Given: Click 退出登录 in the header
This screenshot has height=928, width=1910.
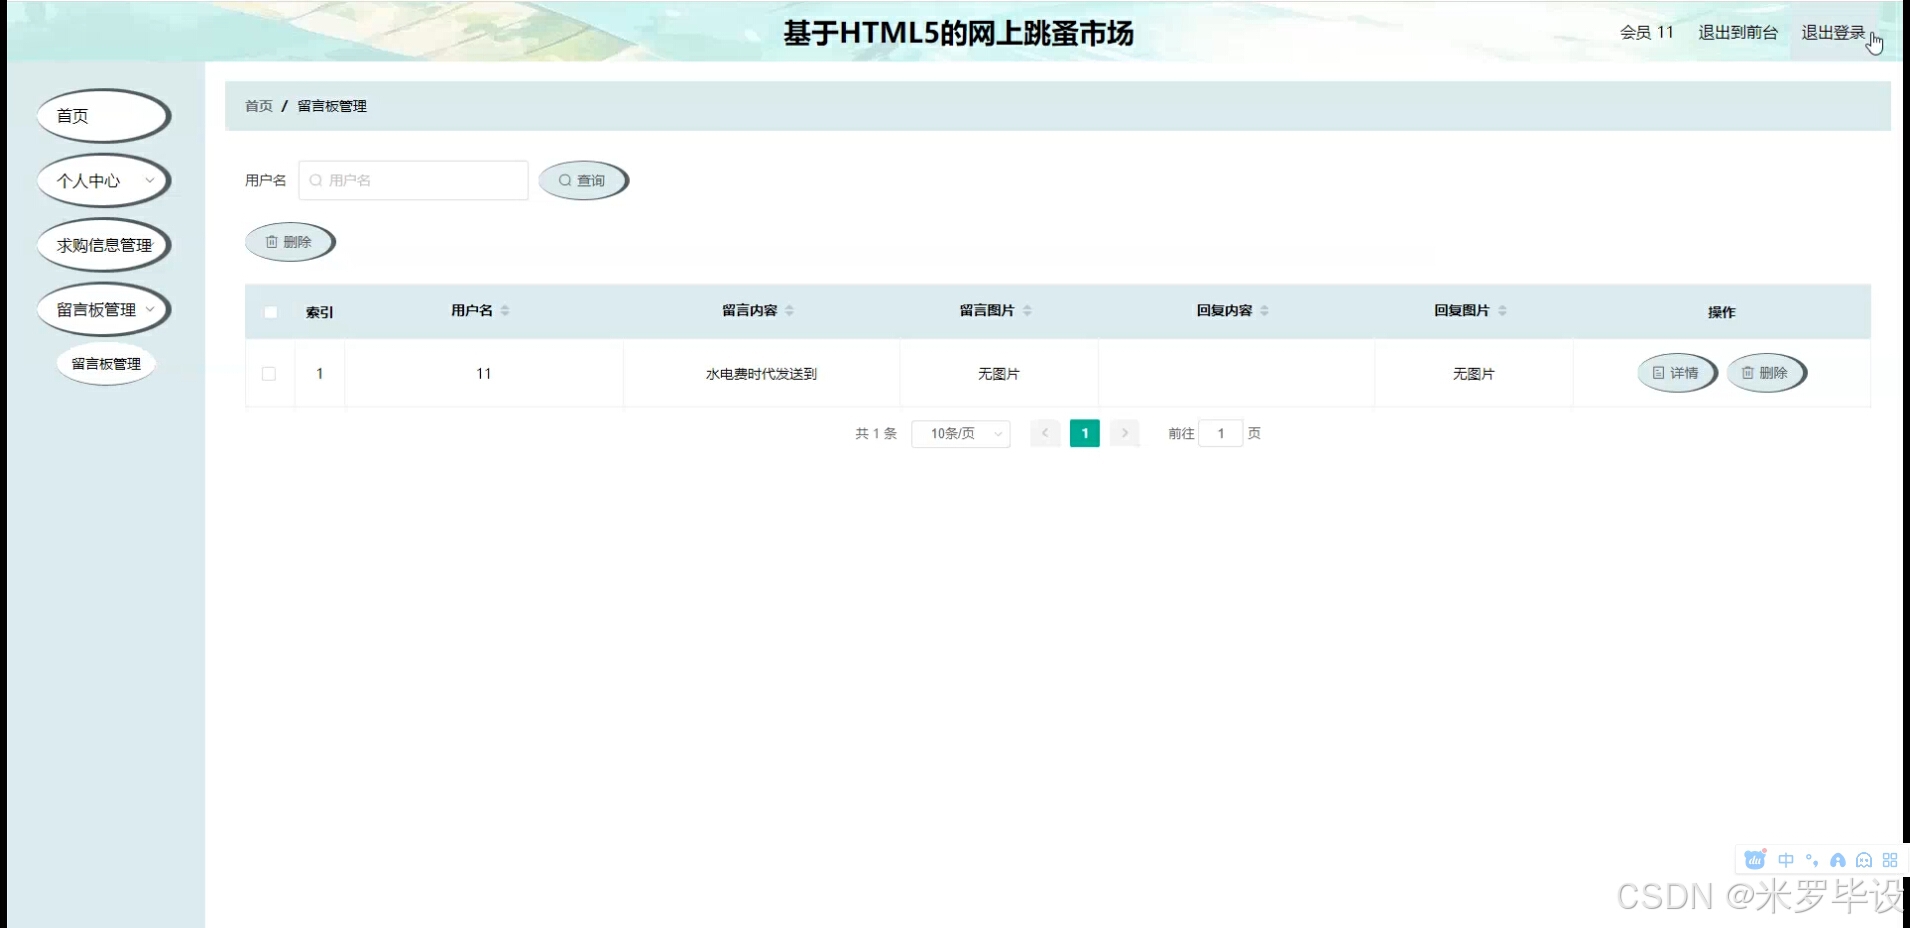Looking at the screenshot, I should [x=1833, y=32].
